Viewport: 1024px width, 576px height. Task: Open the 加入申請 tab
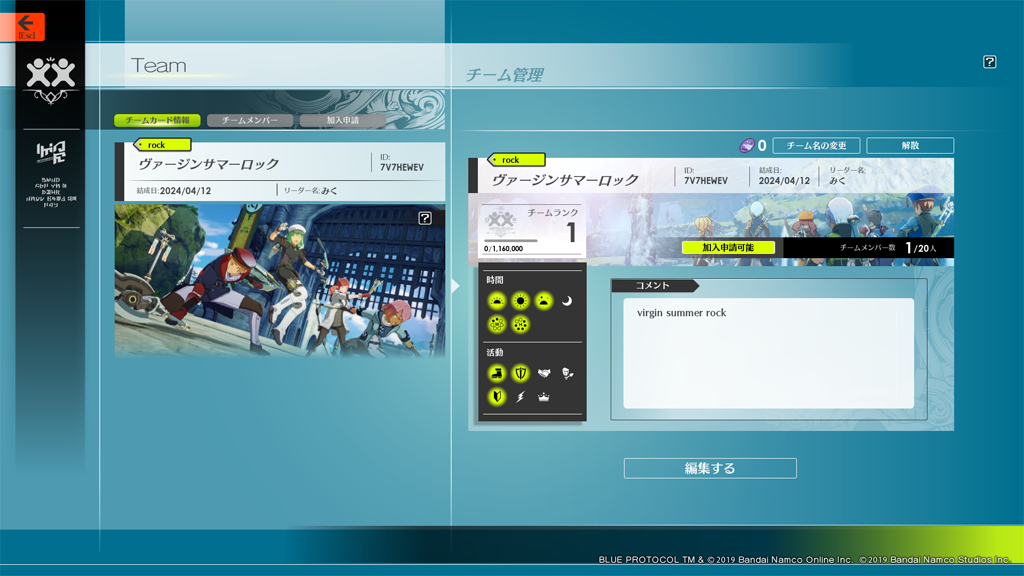[342, 120]
